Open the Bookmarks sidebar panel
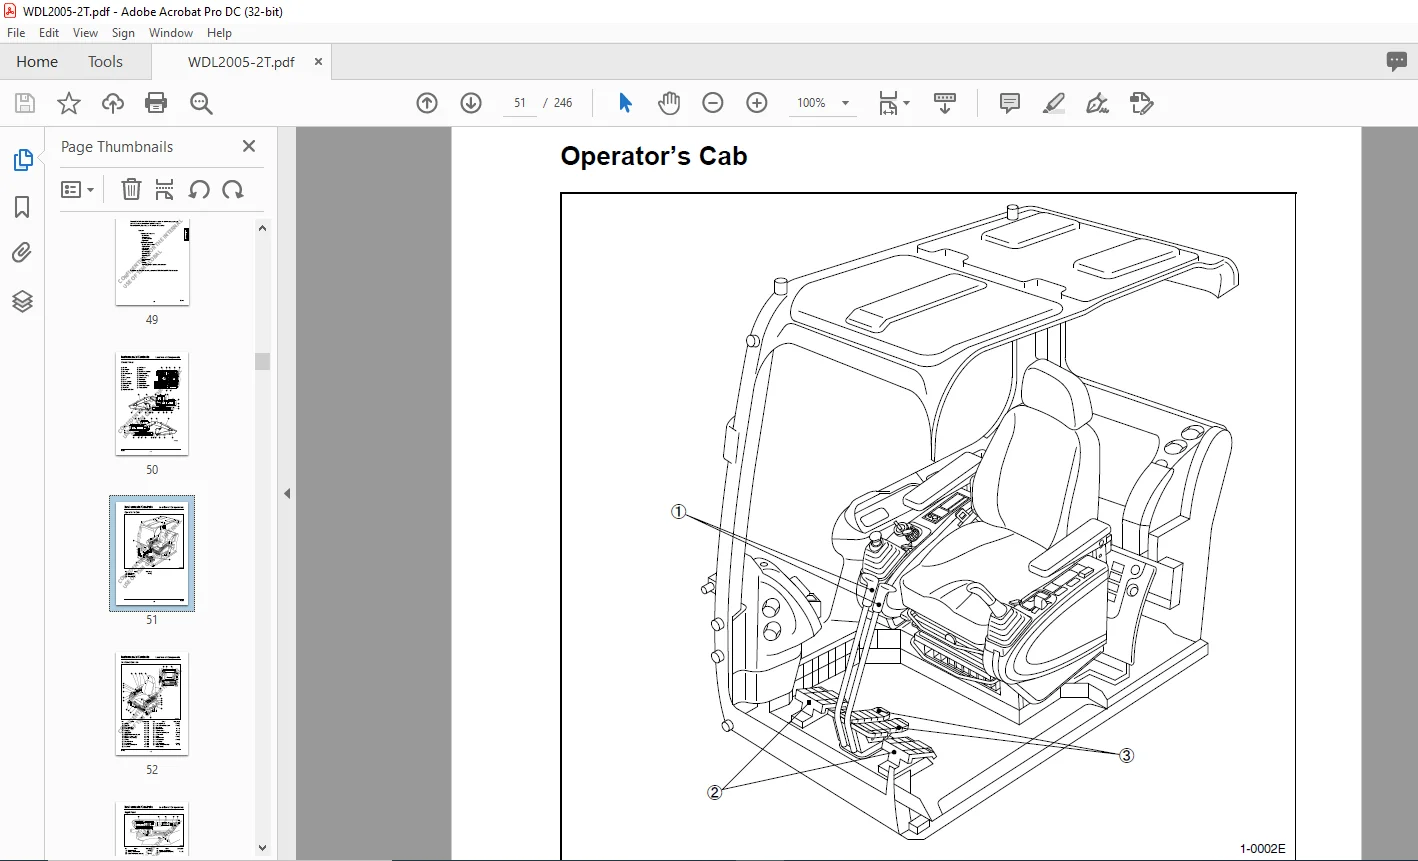This screenshot has height=861, width=1418. [x=22, y=207]
